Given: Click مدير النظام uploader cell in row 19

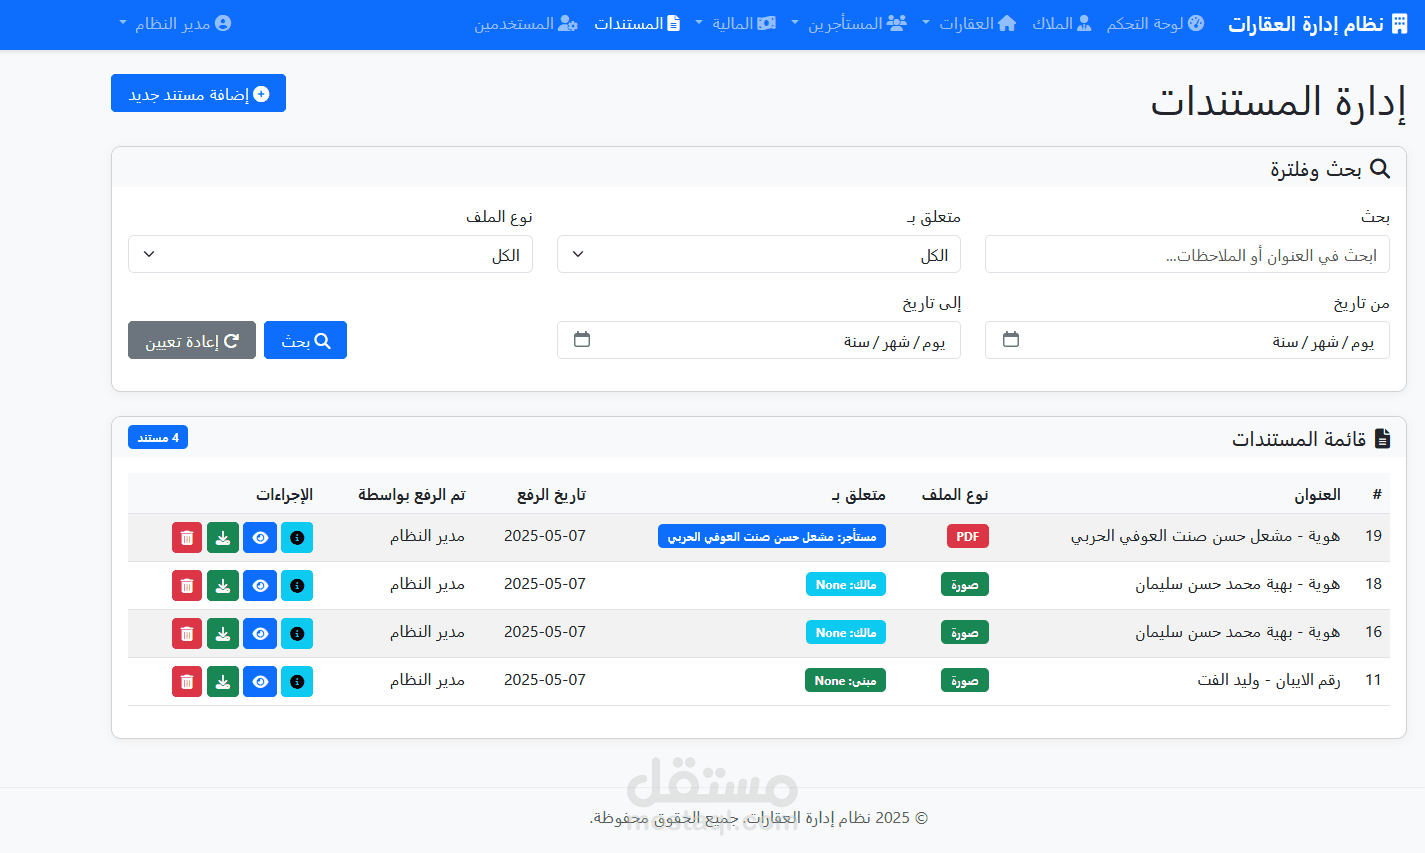Looking at the screenshot, I should [427, 536].
